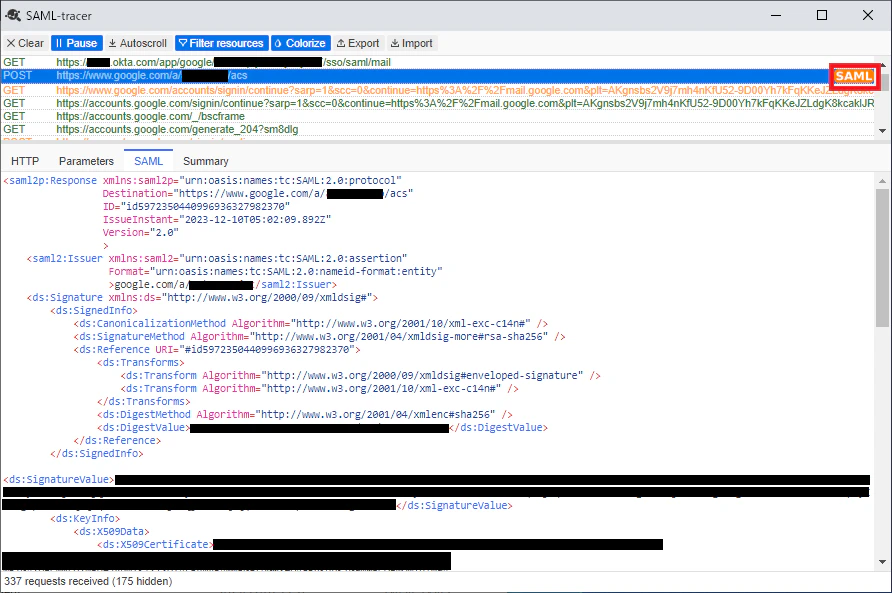Screen dimensions: 892x593
Task: Minimize the SAML-tracer window
Action: click(x=776, y=15)
